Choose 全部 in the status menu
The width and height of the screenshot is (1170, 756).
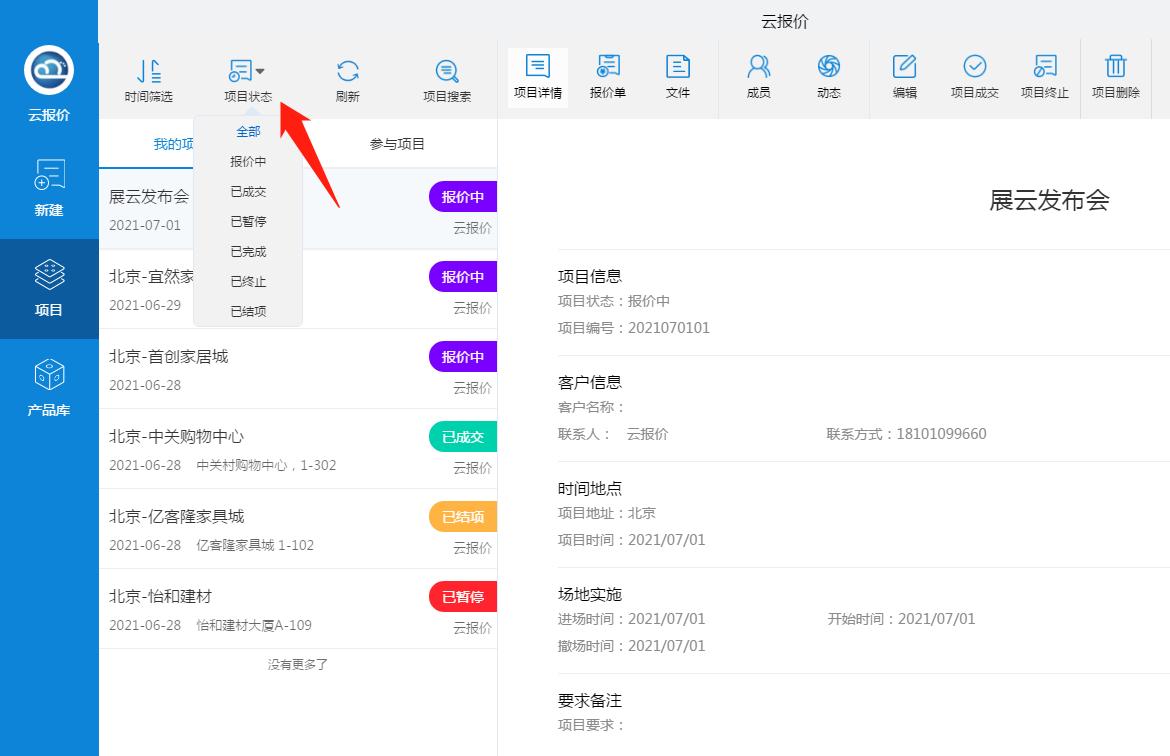click(247, 131)
